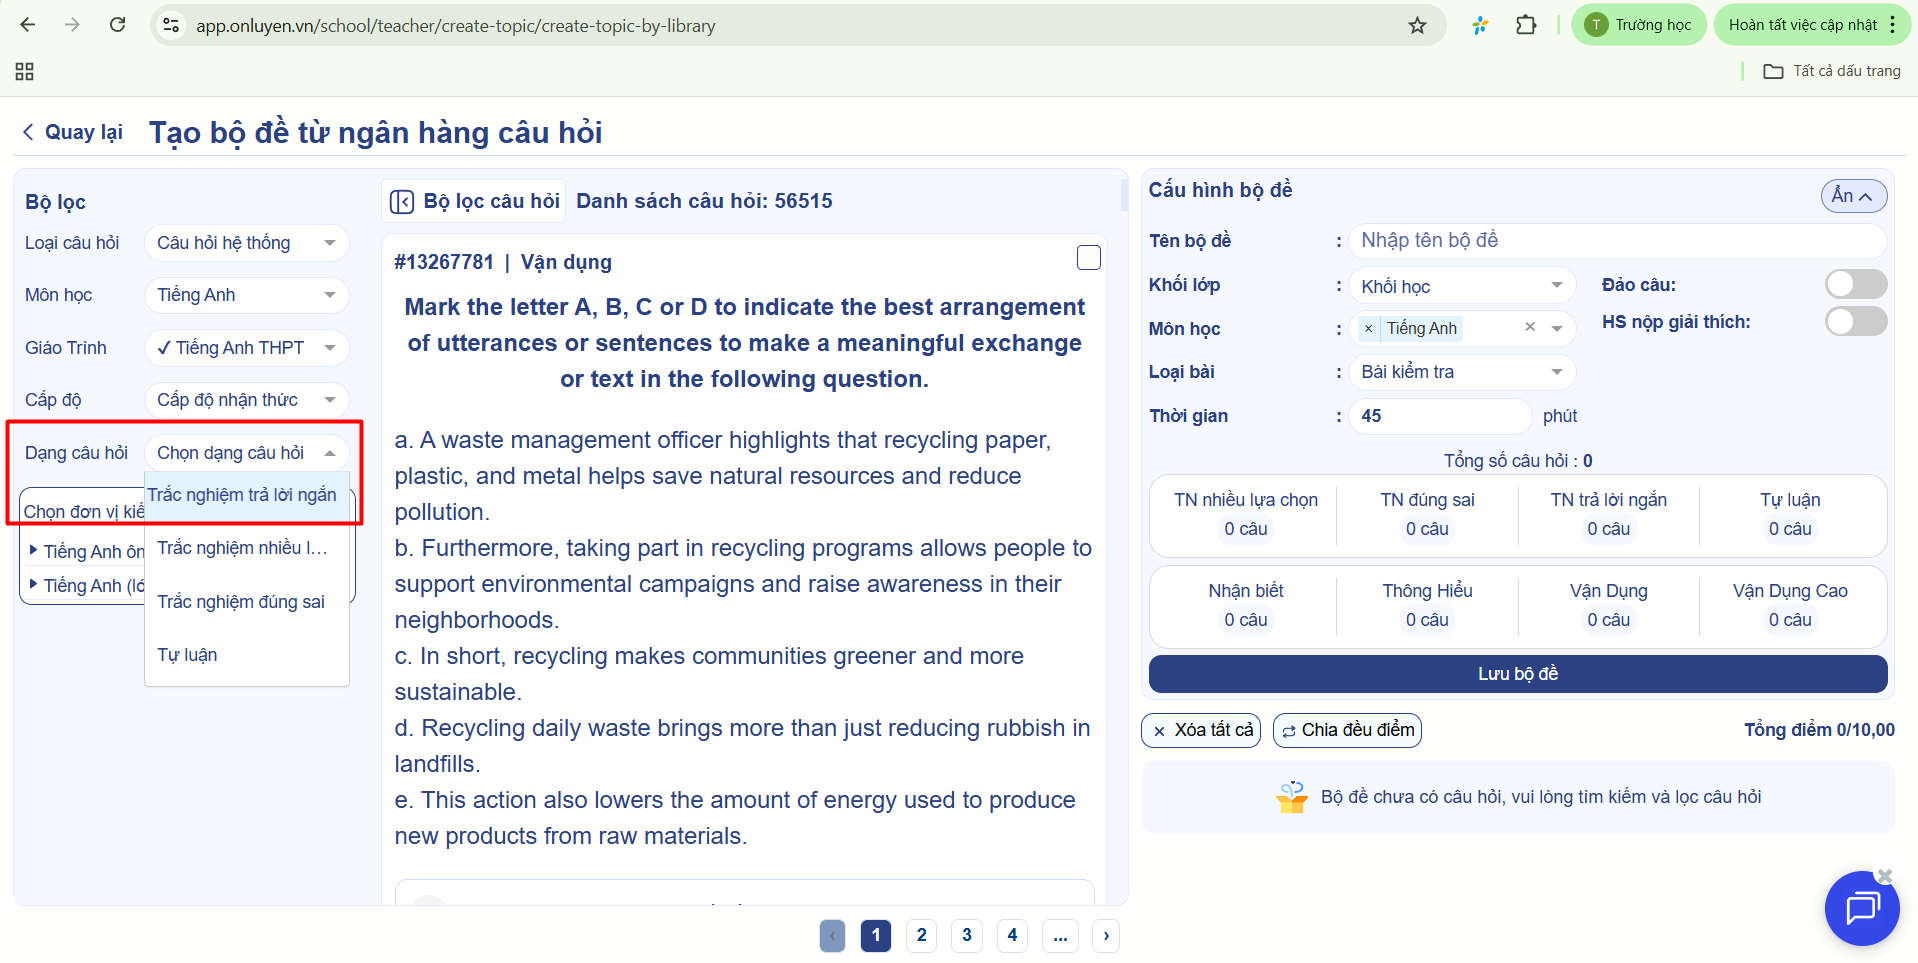Turn on HS nộp giải thích switch
Viewport: 1918px width, 963px height.
1855,322
